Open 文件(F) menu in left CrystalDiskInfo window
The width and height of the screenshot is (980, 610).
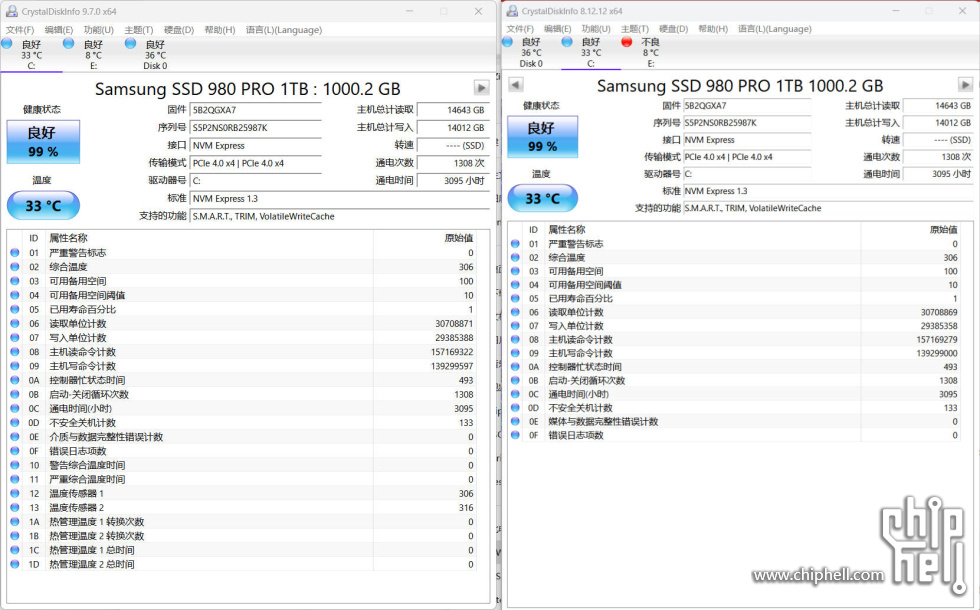[20, 30]
